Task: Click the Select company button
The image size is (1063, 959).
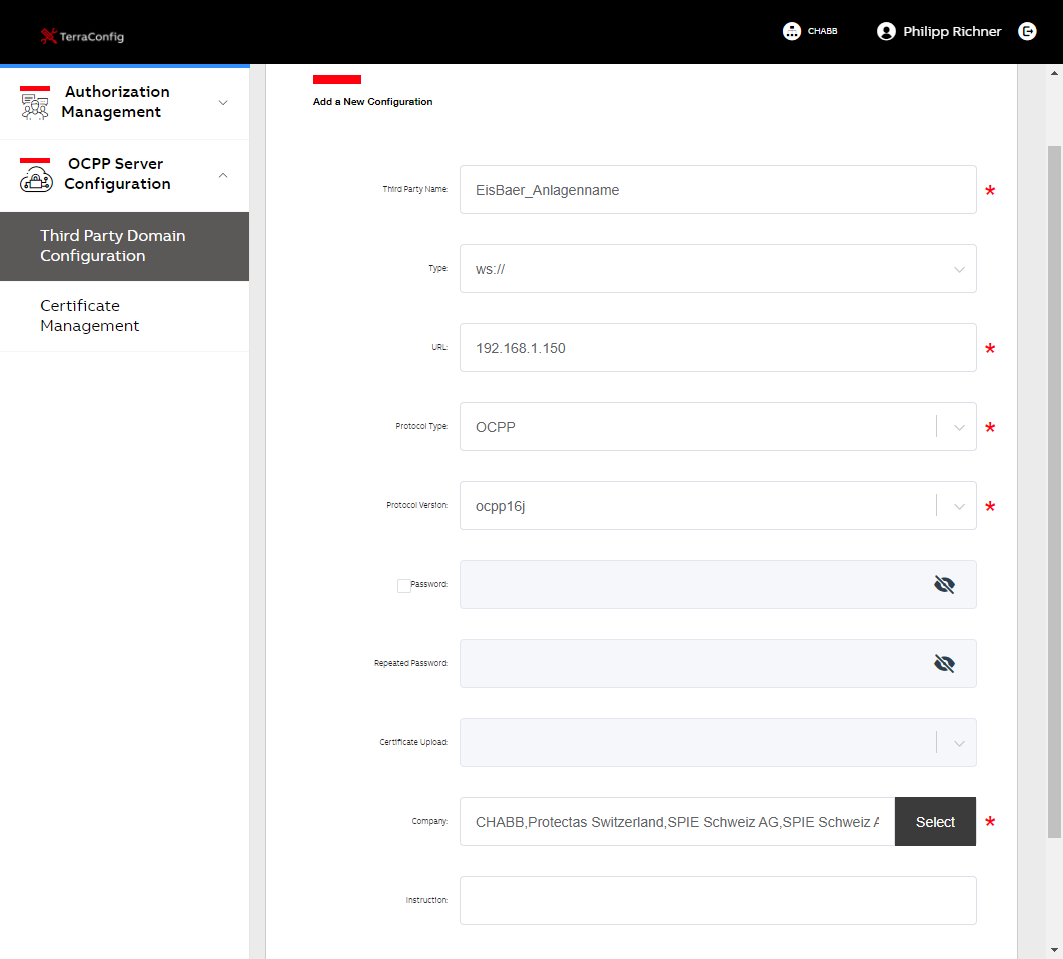Action: 935,821
